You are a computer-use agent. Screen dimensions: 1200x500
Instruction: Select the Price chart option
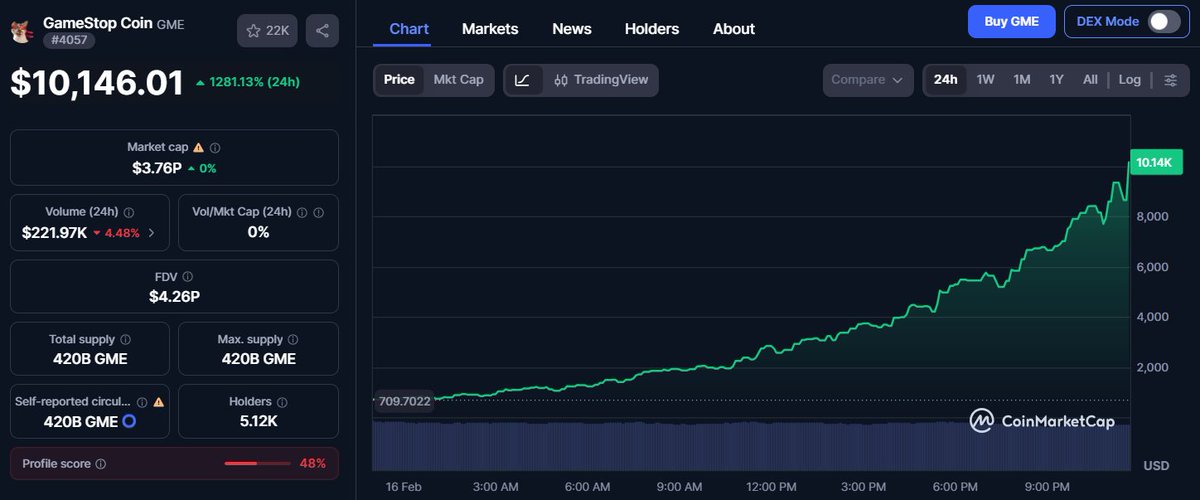click(x=399, y=80)
